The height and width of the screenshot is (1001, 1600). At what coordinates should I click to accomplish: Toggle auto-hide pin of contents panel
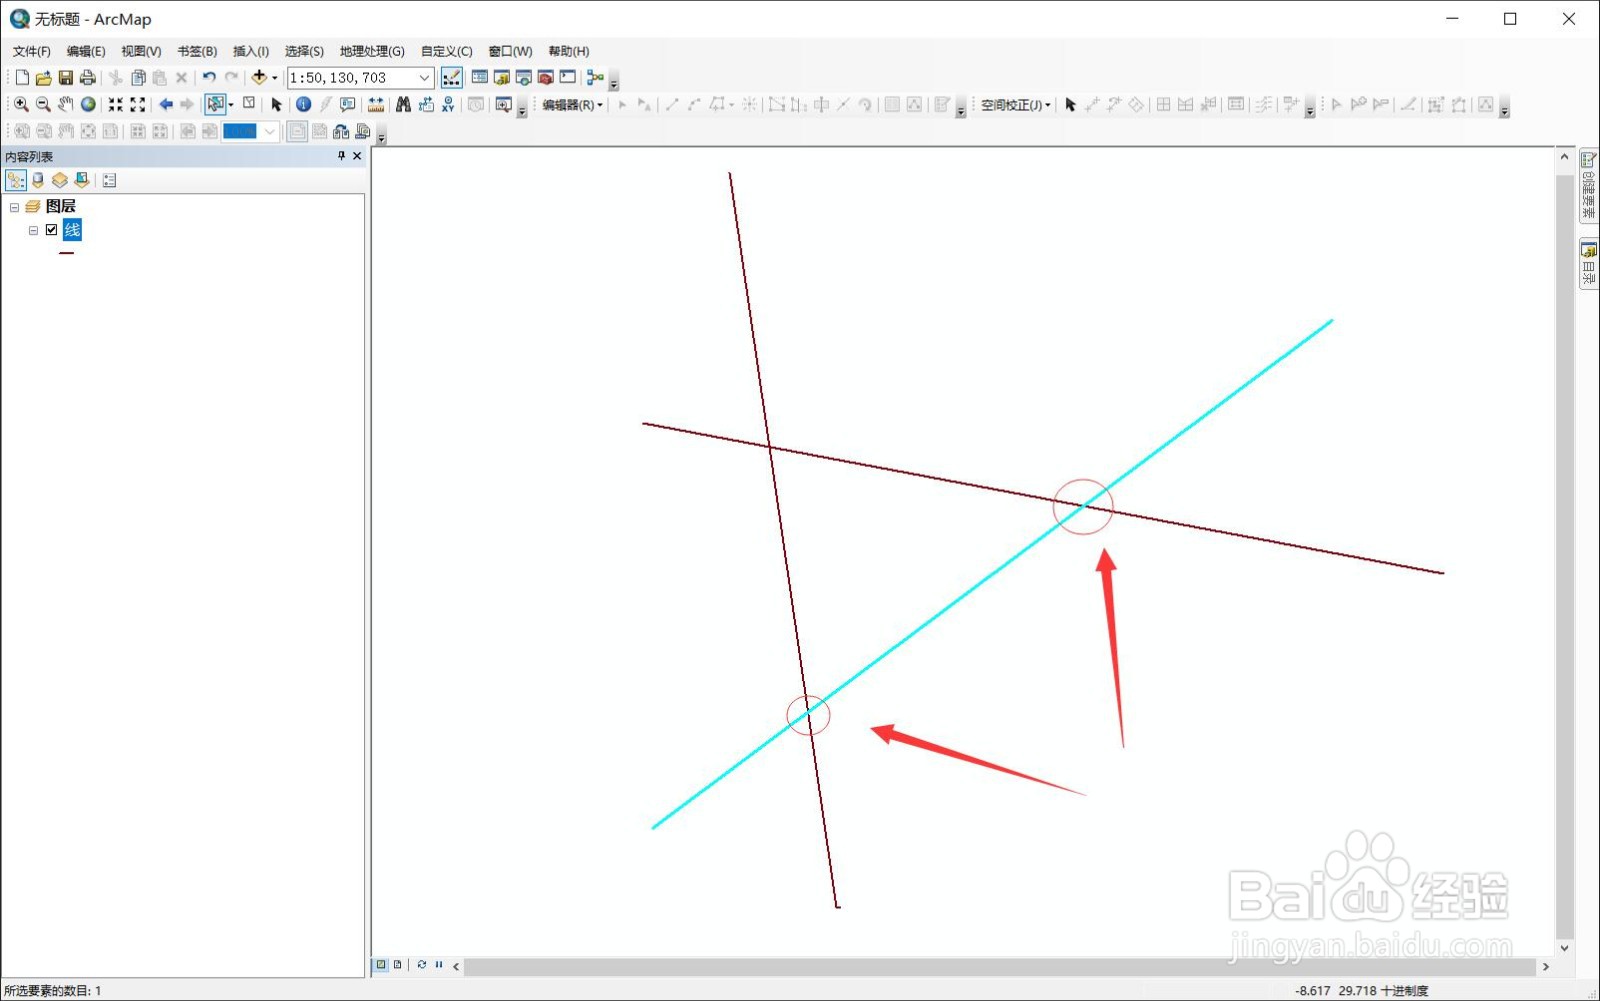[341, 156]
